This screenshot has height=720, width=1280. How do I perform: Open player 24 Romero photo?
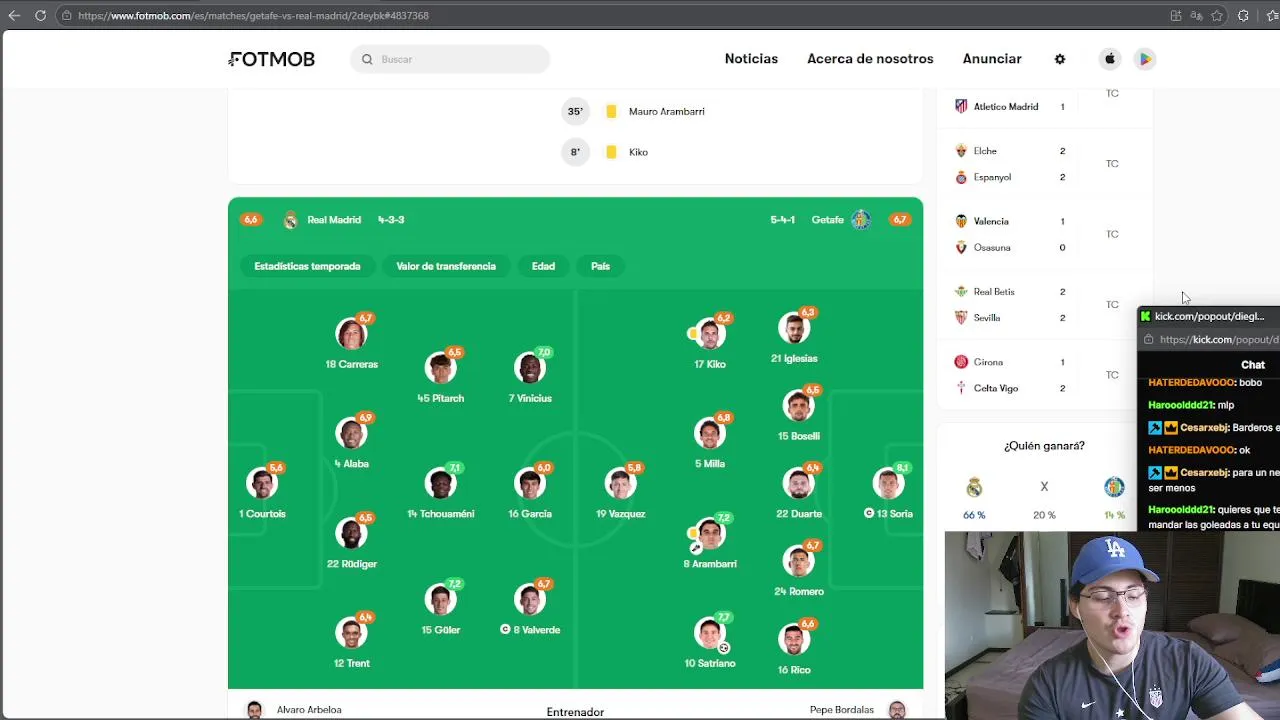[798, 561]
